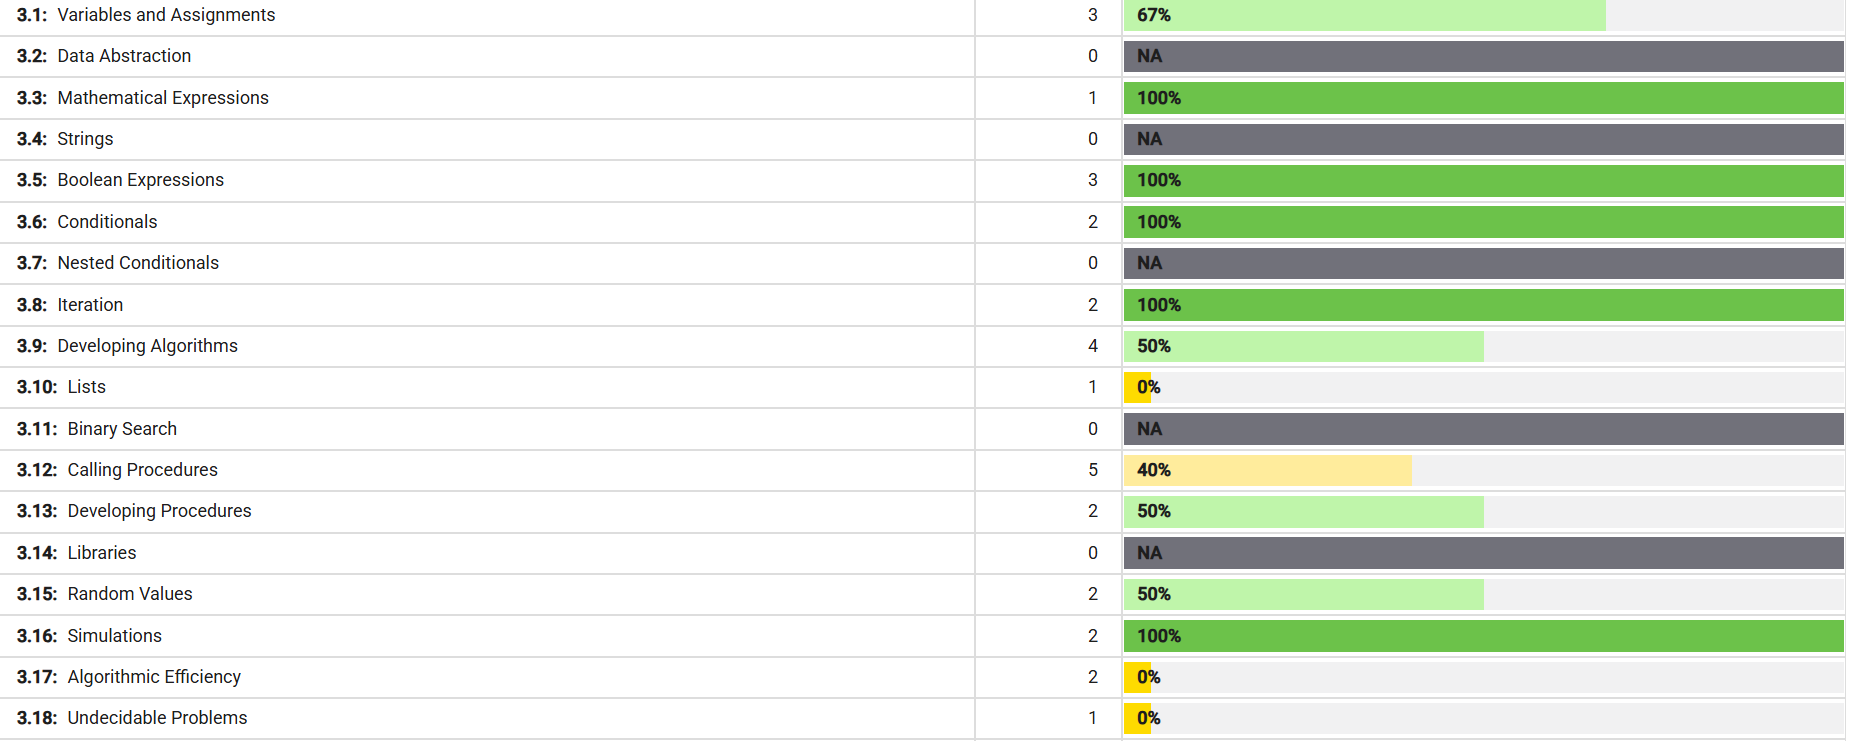Select the 50% bar for Random Values
1850x741 pixels.
(1303, 594)
